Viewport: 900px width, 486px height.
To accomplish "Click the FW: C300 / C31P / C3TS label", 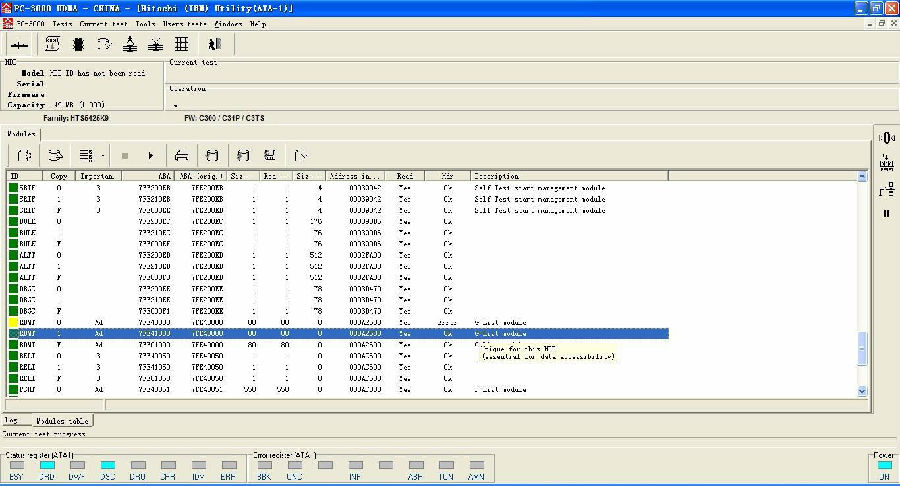I will pos(224,118).
